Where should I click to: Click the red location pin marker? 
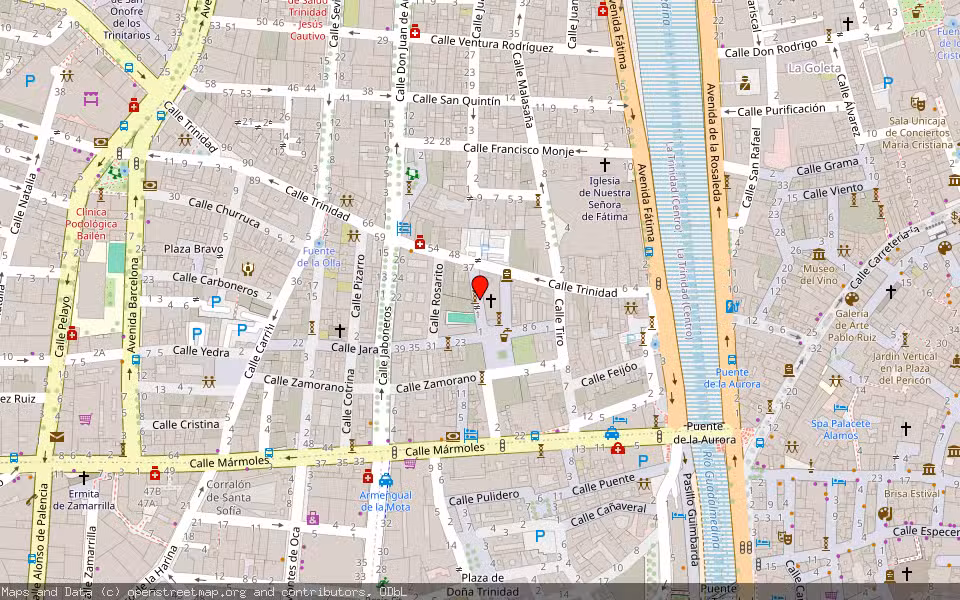click(x=480, y=288)
